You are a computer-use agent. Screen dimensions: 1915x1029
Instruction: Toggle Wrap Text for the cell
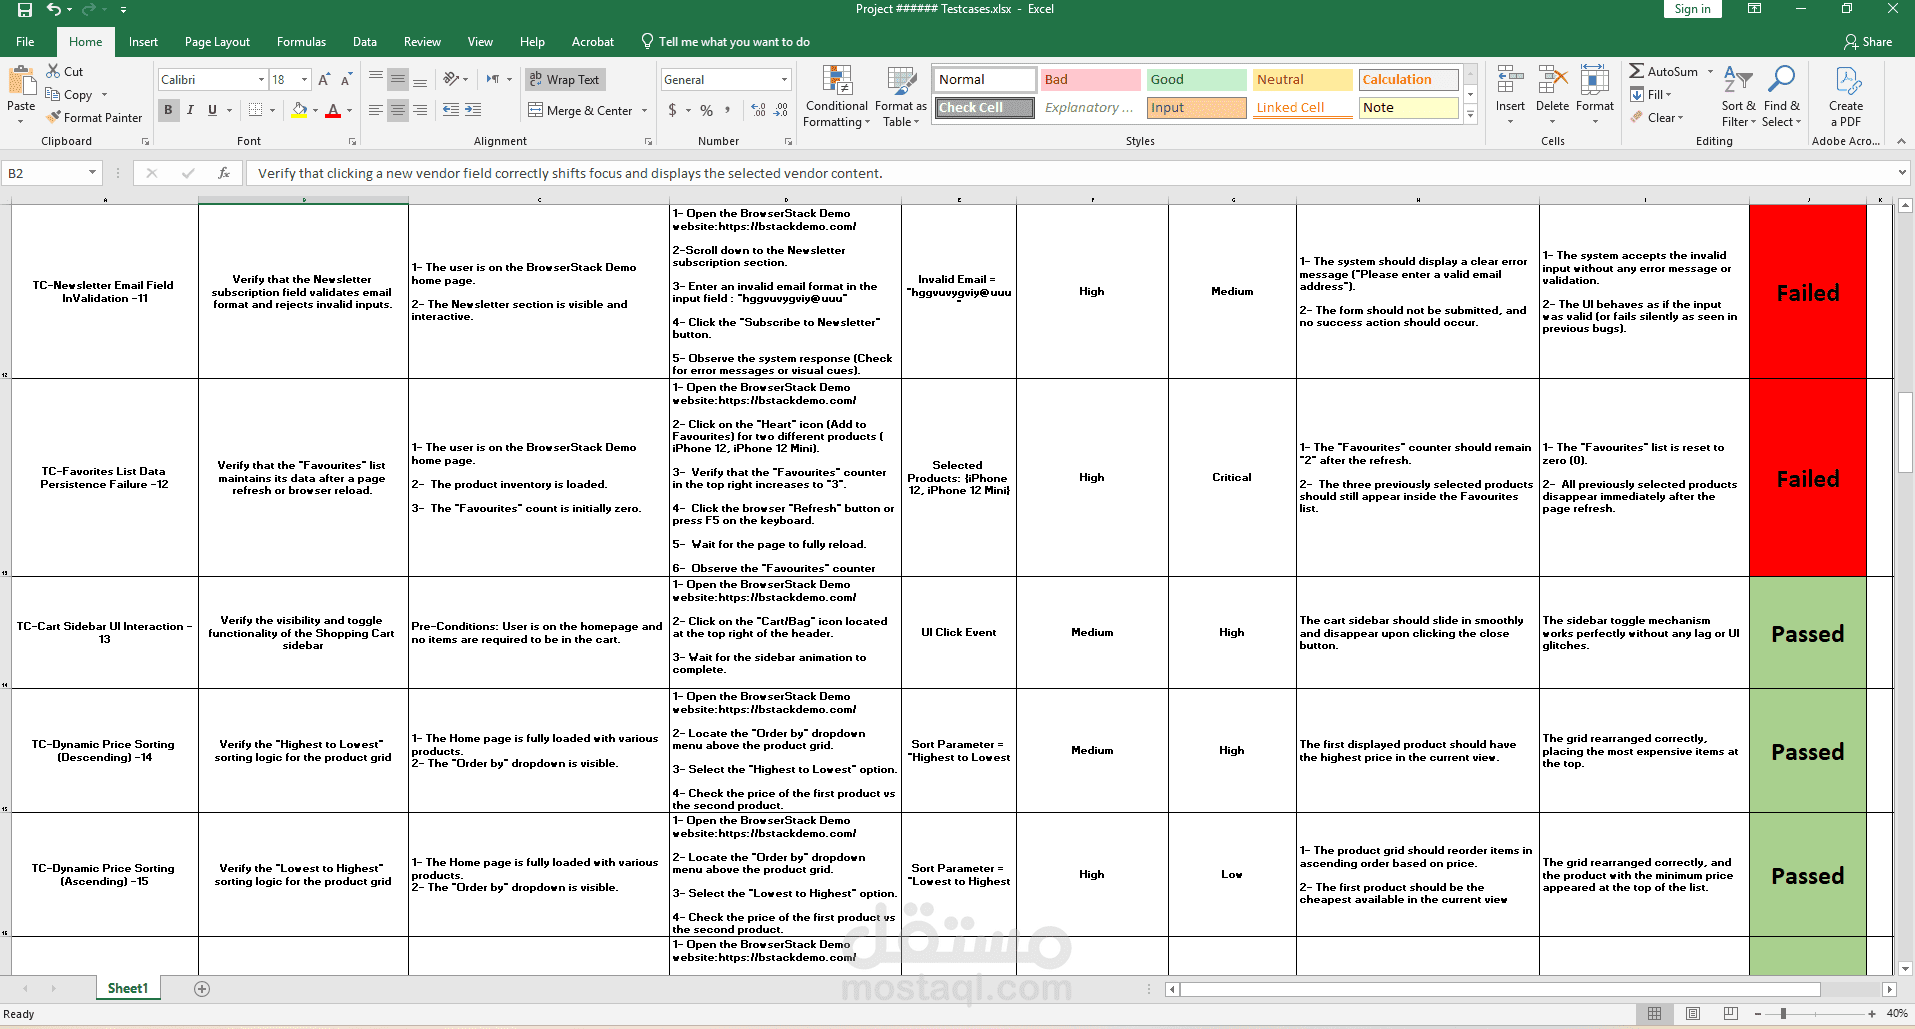point(565,80)
